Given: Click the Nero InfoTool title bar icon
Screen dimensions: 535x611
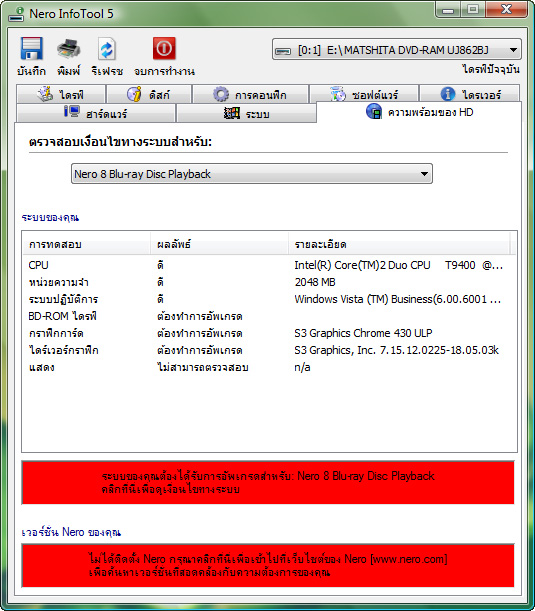Looking at the screenshot, I should [16, 14].
